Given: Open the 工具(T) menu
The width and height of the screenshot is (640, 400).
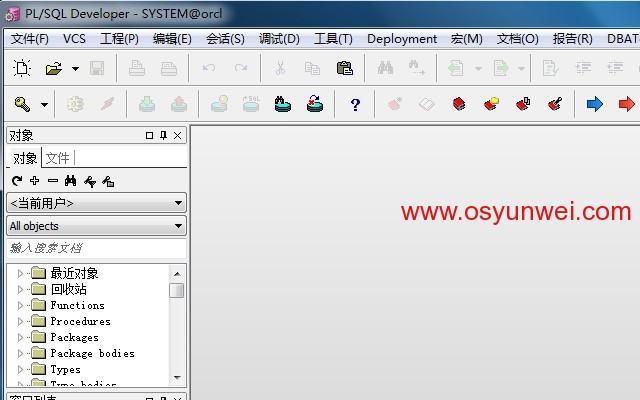Looking at the screenshot, I should 333,39.
